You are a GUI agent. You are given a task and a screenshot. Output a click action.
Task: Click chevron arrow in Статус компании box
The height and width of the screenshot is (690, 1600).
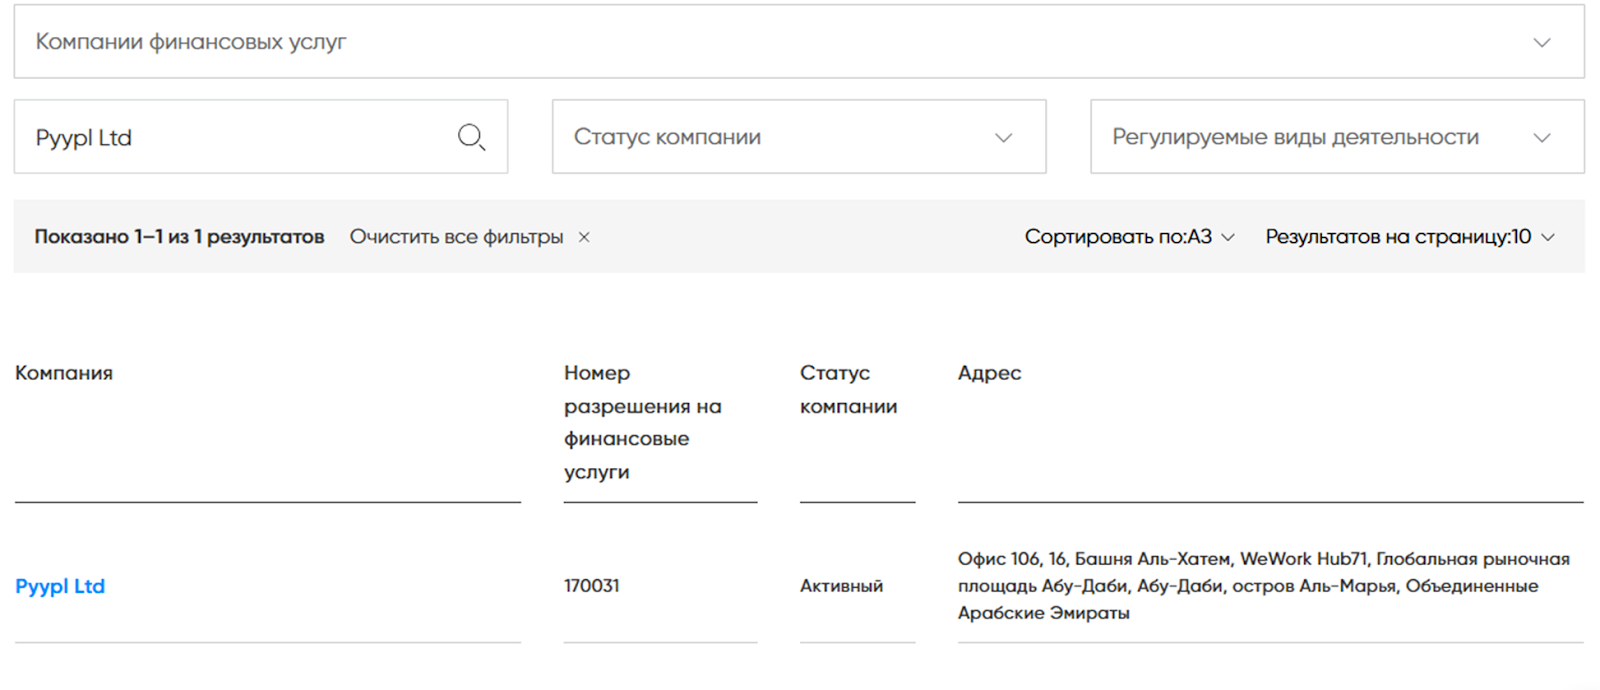[x=1004, y=138]
